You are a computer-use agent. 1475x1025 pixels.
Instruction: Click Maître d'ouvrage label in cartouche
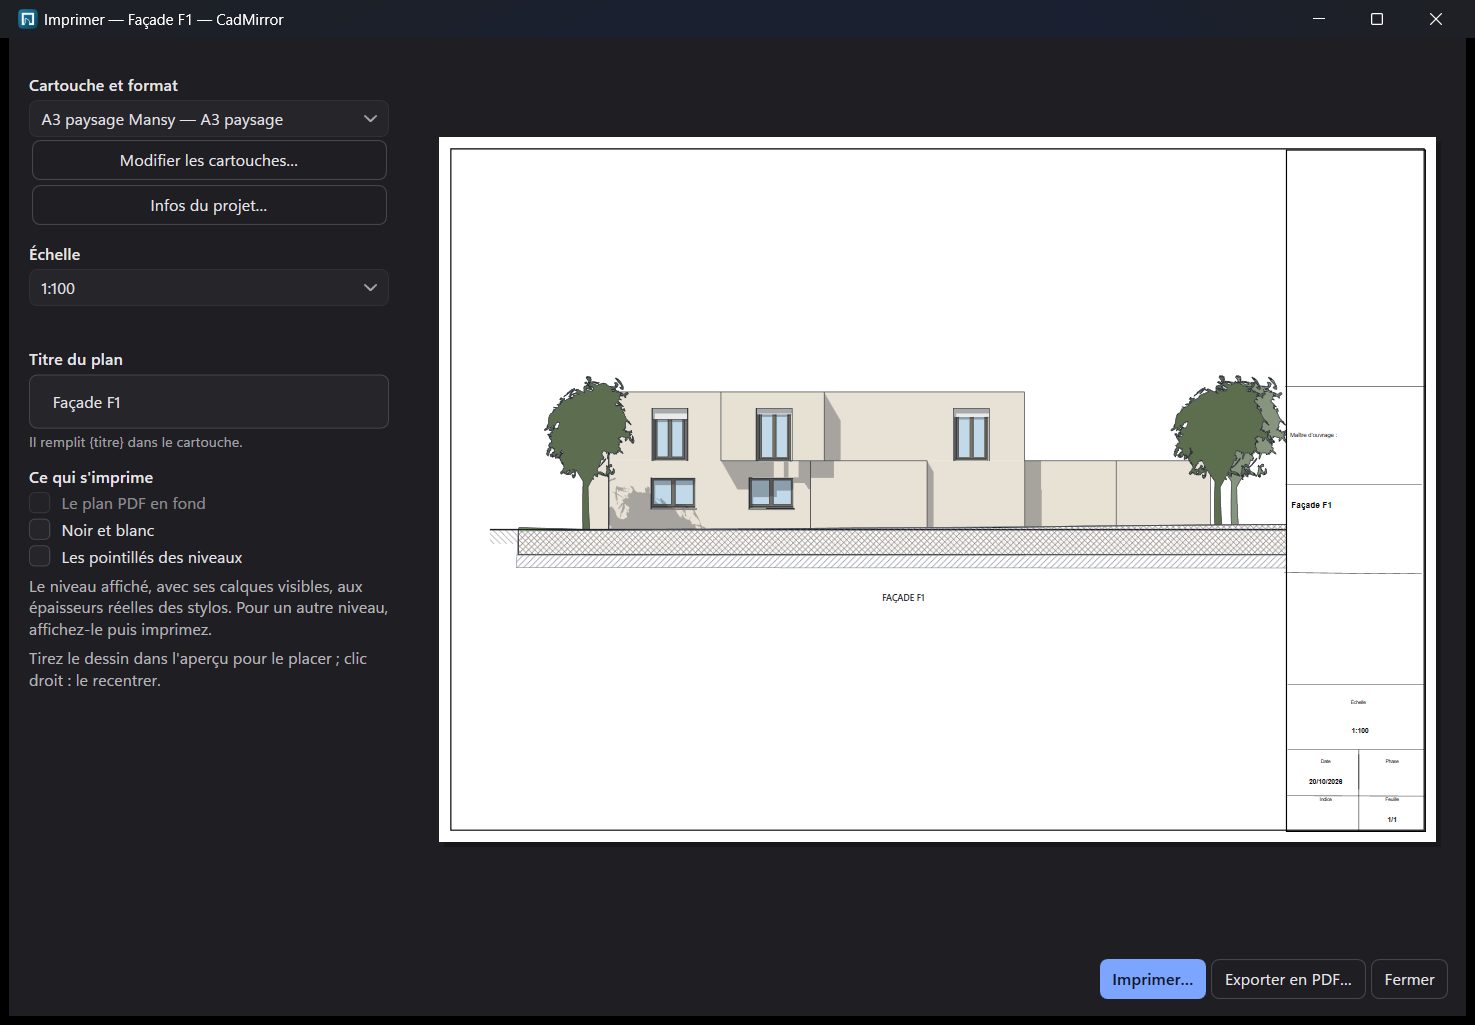1313,435
